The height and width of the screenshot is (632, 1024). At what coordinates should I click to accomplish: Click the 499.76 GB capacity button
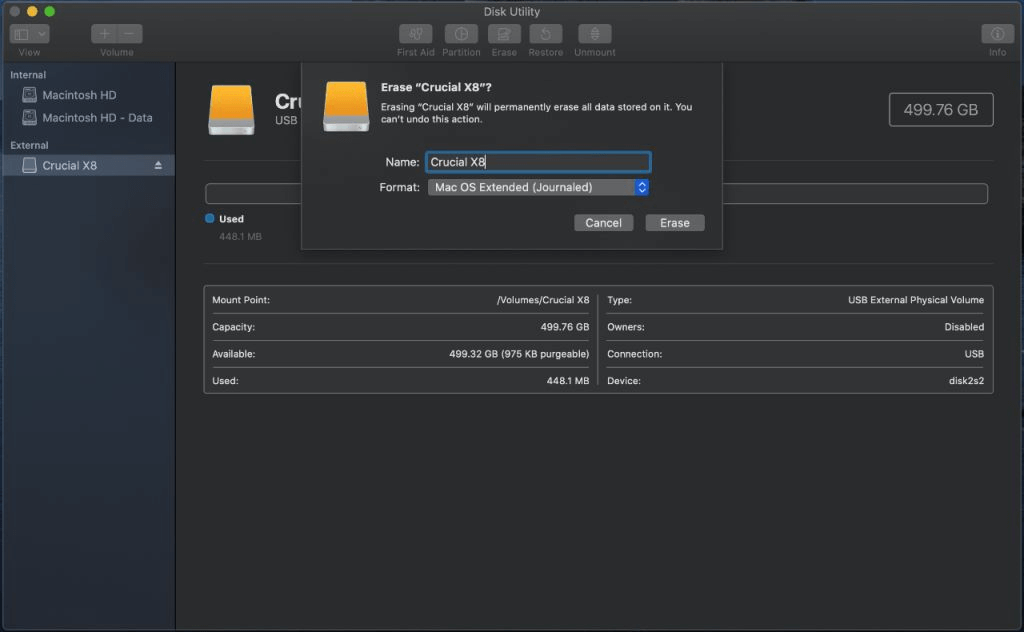940,110
